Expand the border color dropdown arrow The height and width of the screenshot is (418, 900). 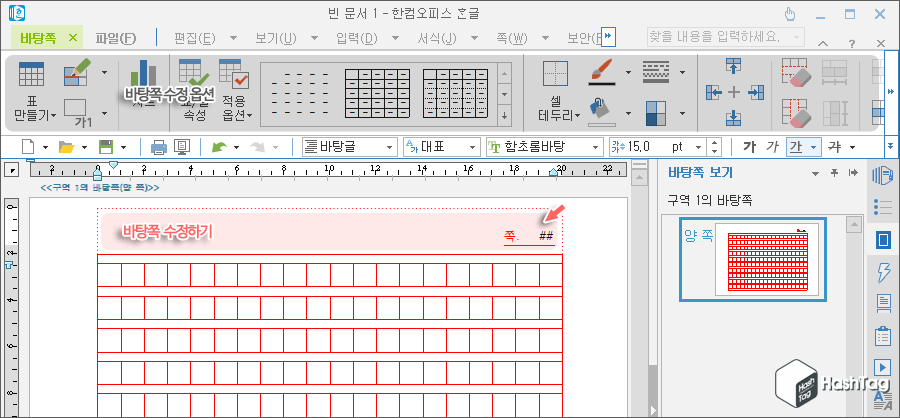coord(628,73)
